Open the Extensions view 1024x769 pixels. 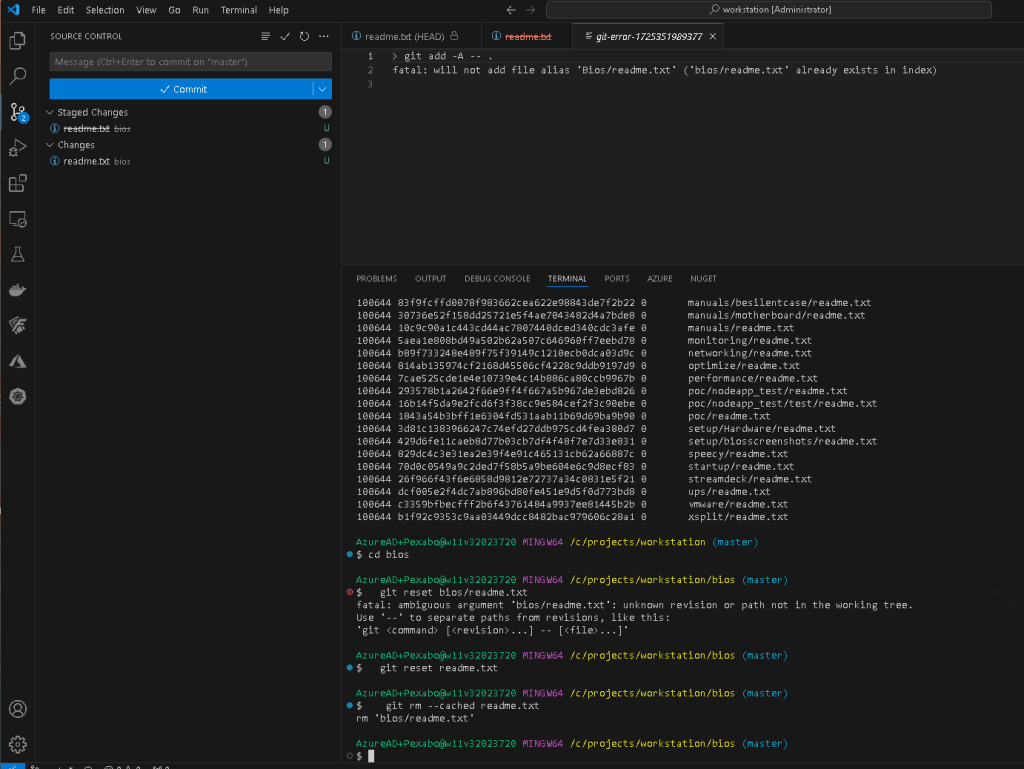pyautogui.click(x=18, y=183)
